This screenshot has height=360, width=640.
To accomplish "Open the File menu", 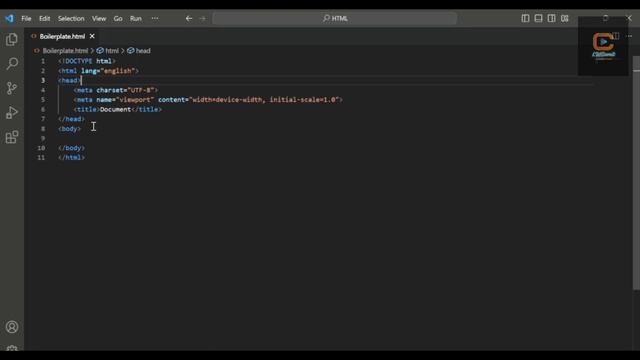I will coord(26,18).
